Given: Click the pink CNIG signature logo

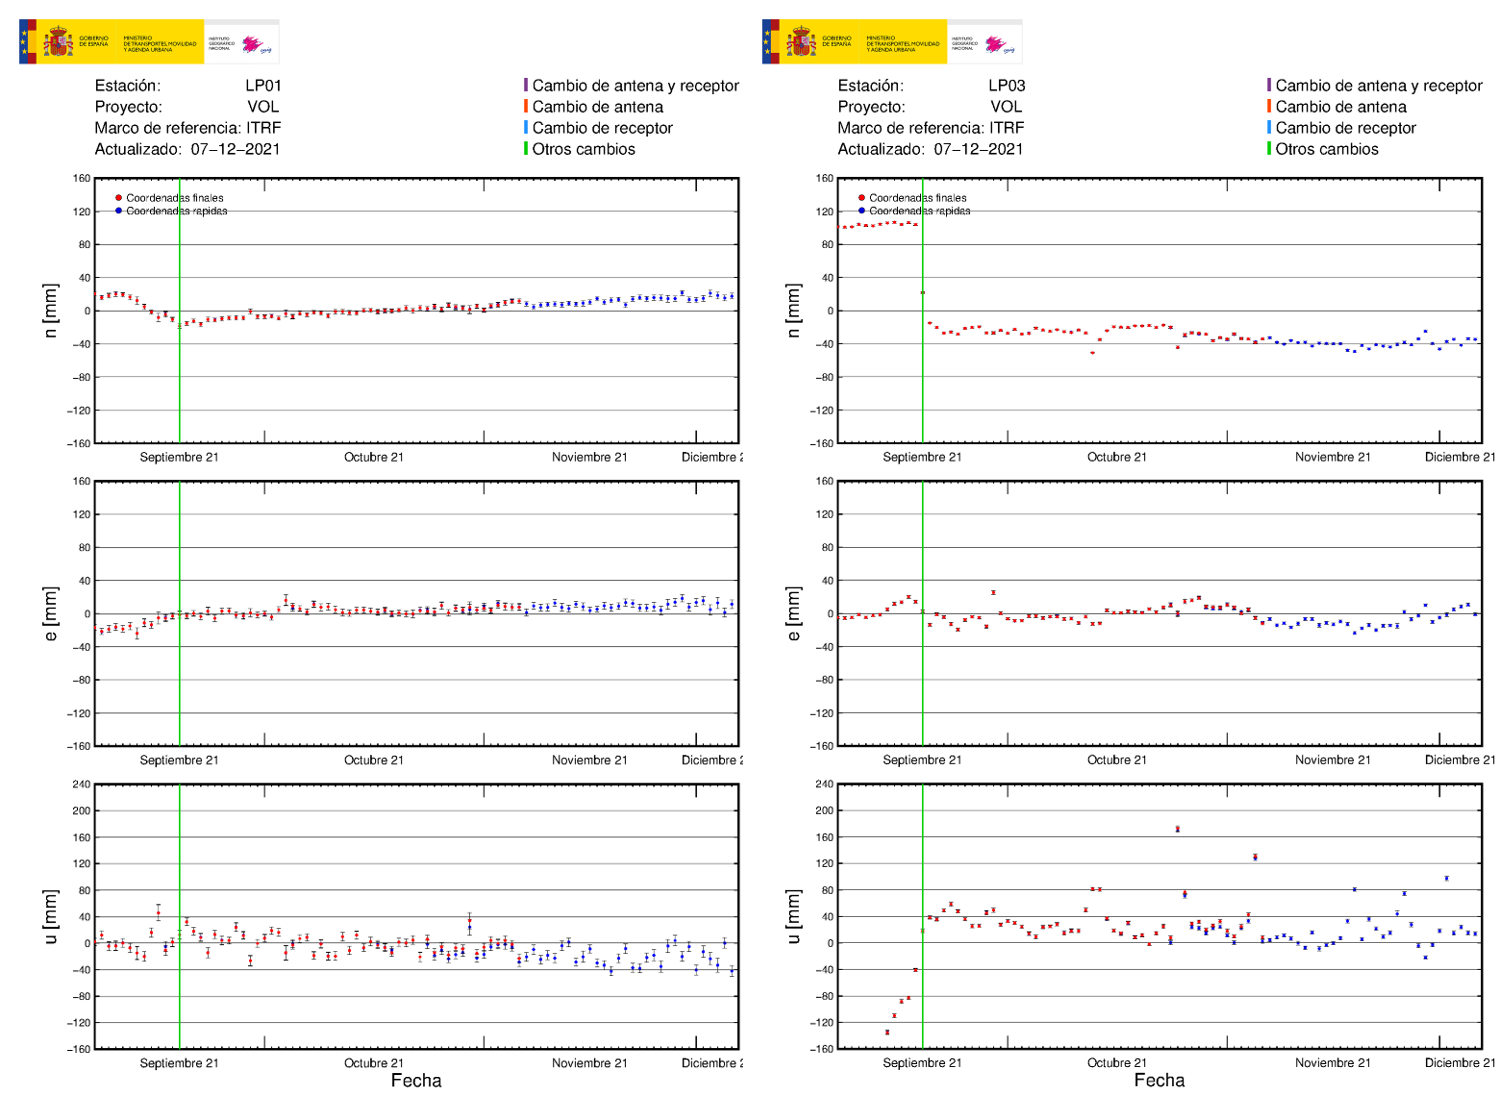Looking at the screenshot, I should pos(252,42).
